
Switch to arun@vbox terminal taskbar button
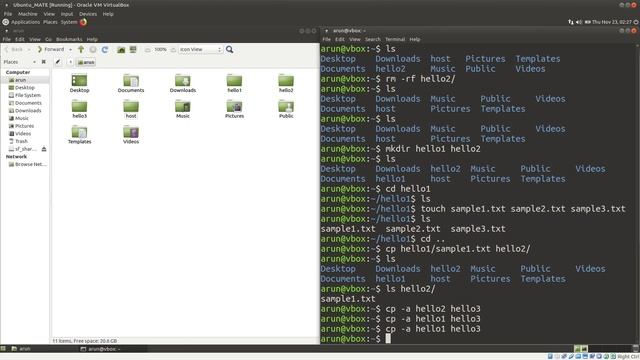click(x=112, y=349)
